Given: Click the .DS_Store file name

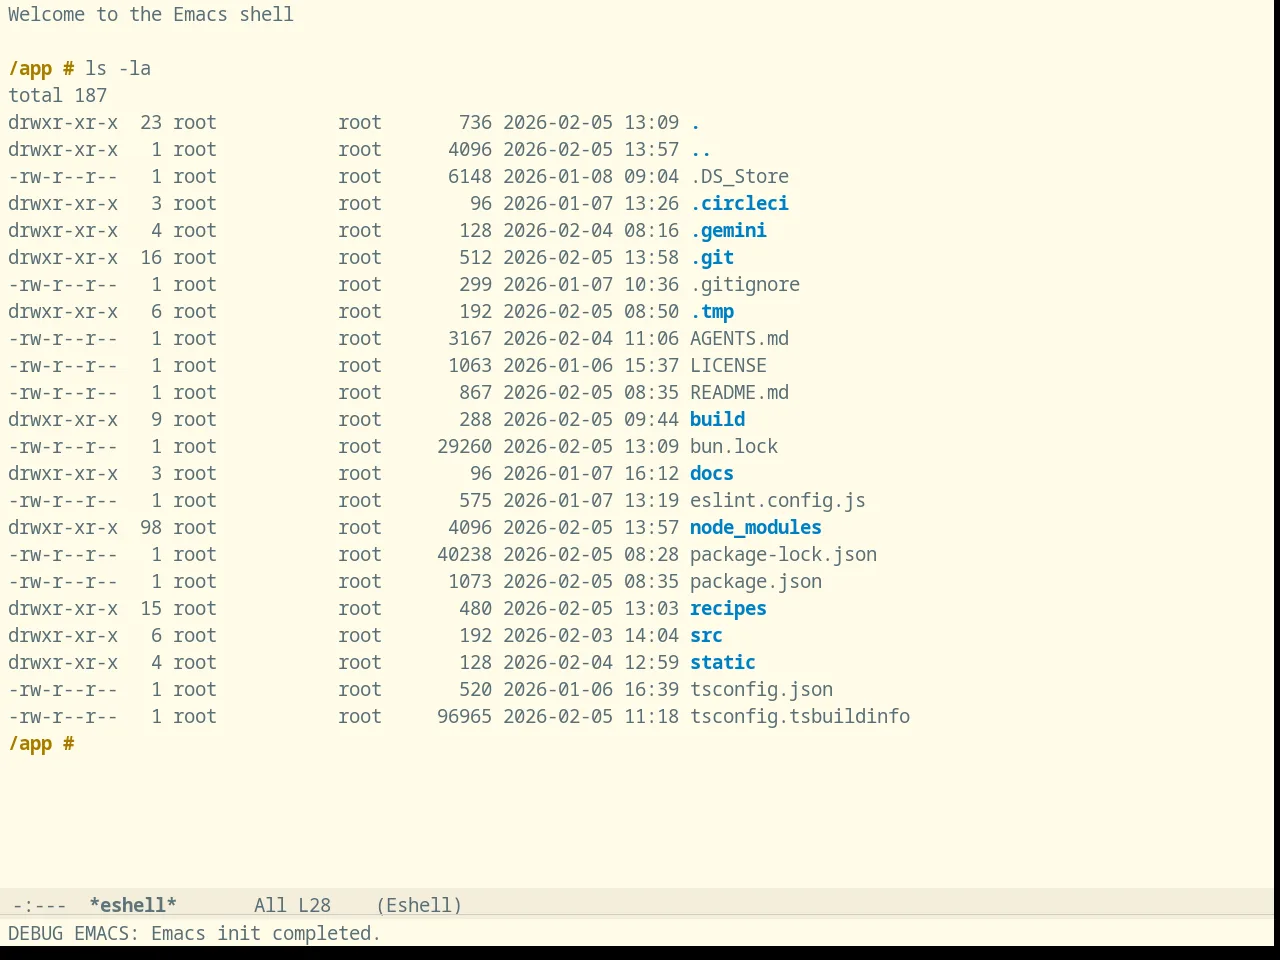Looking at the screenshot, I should pyautogui.click(x=739, y=176).
